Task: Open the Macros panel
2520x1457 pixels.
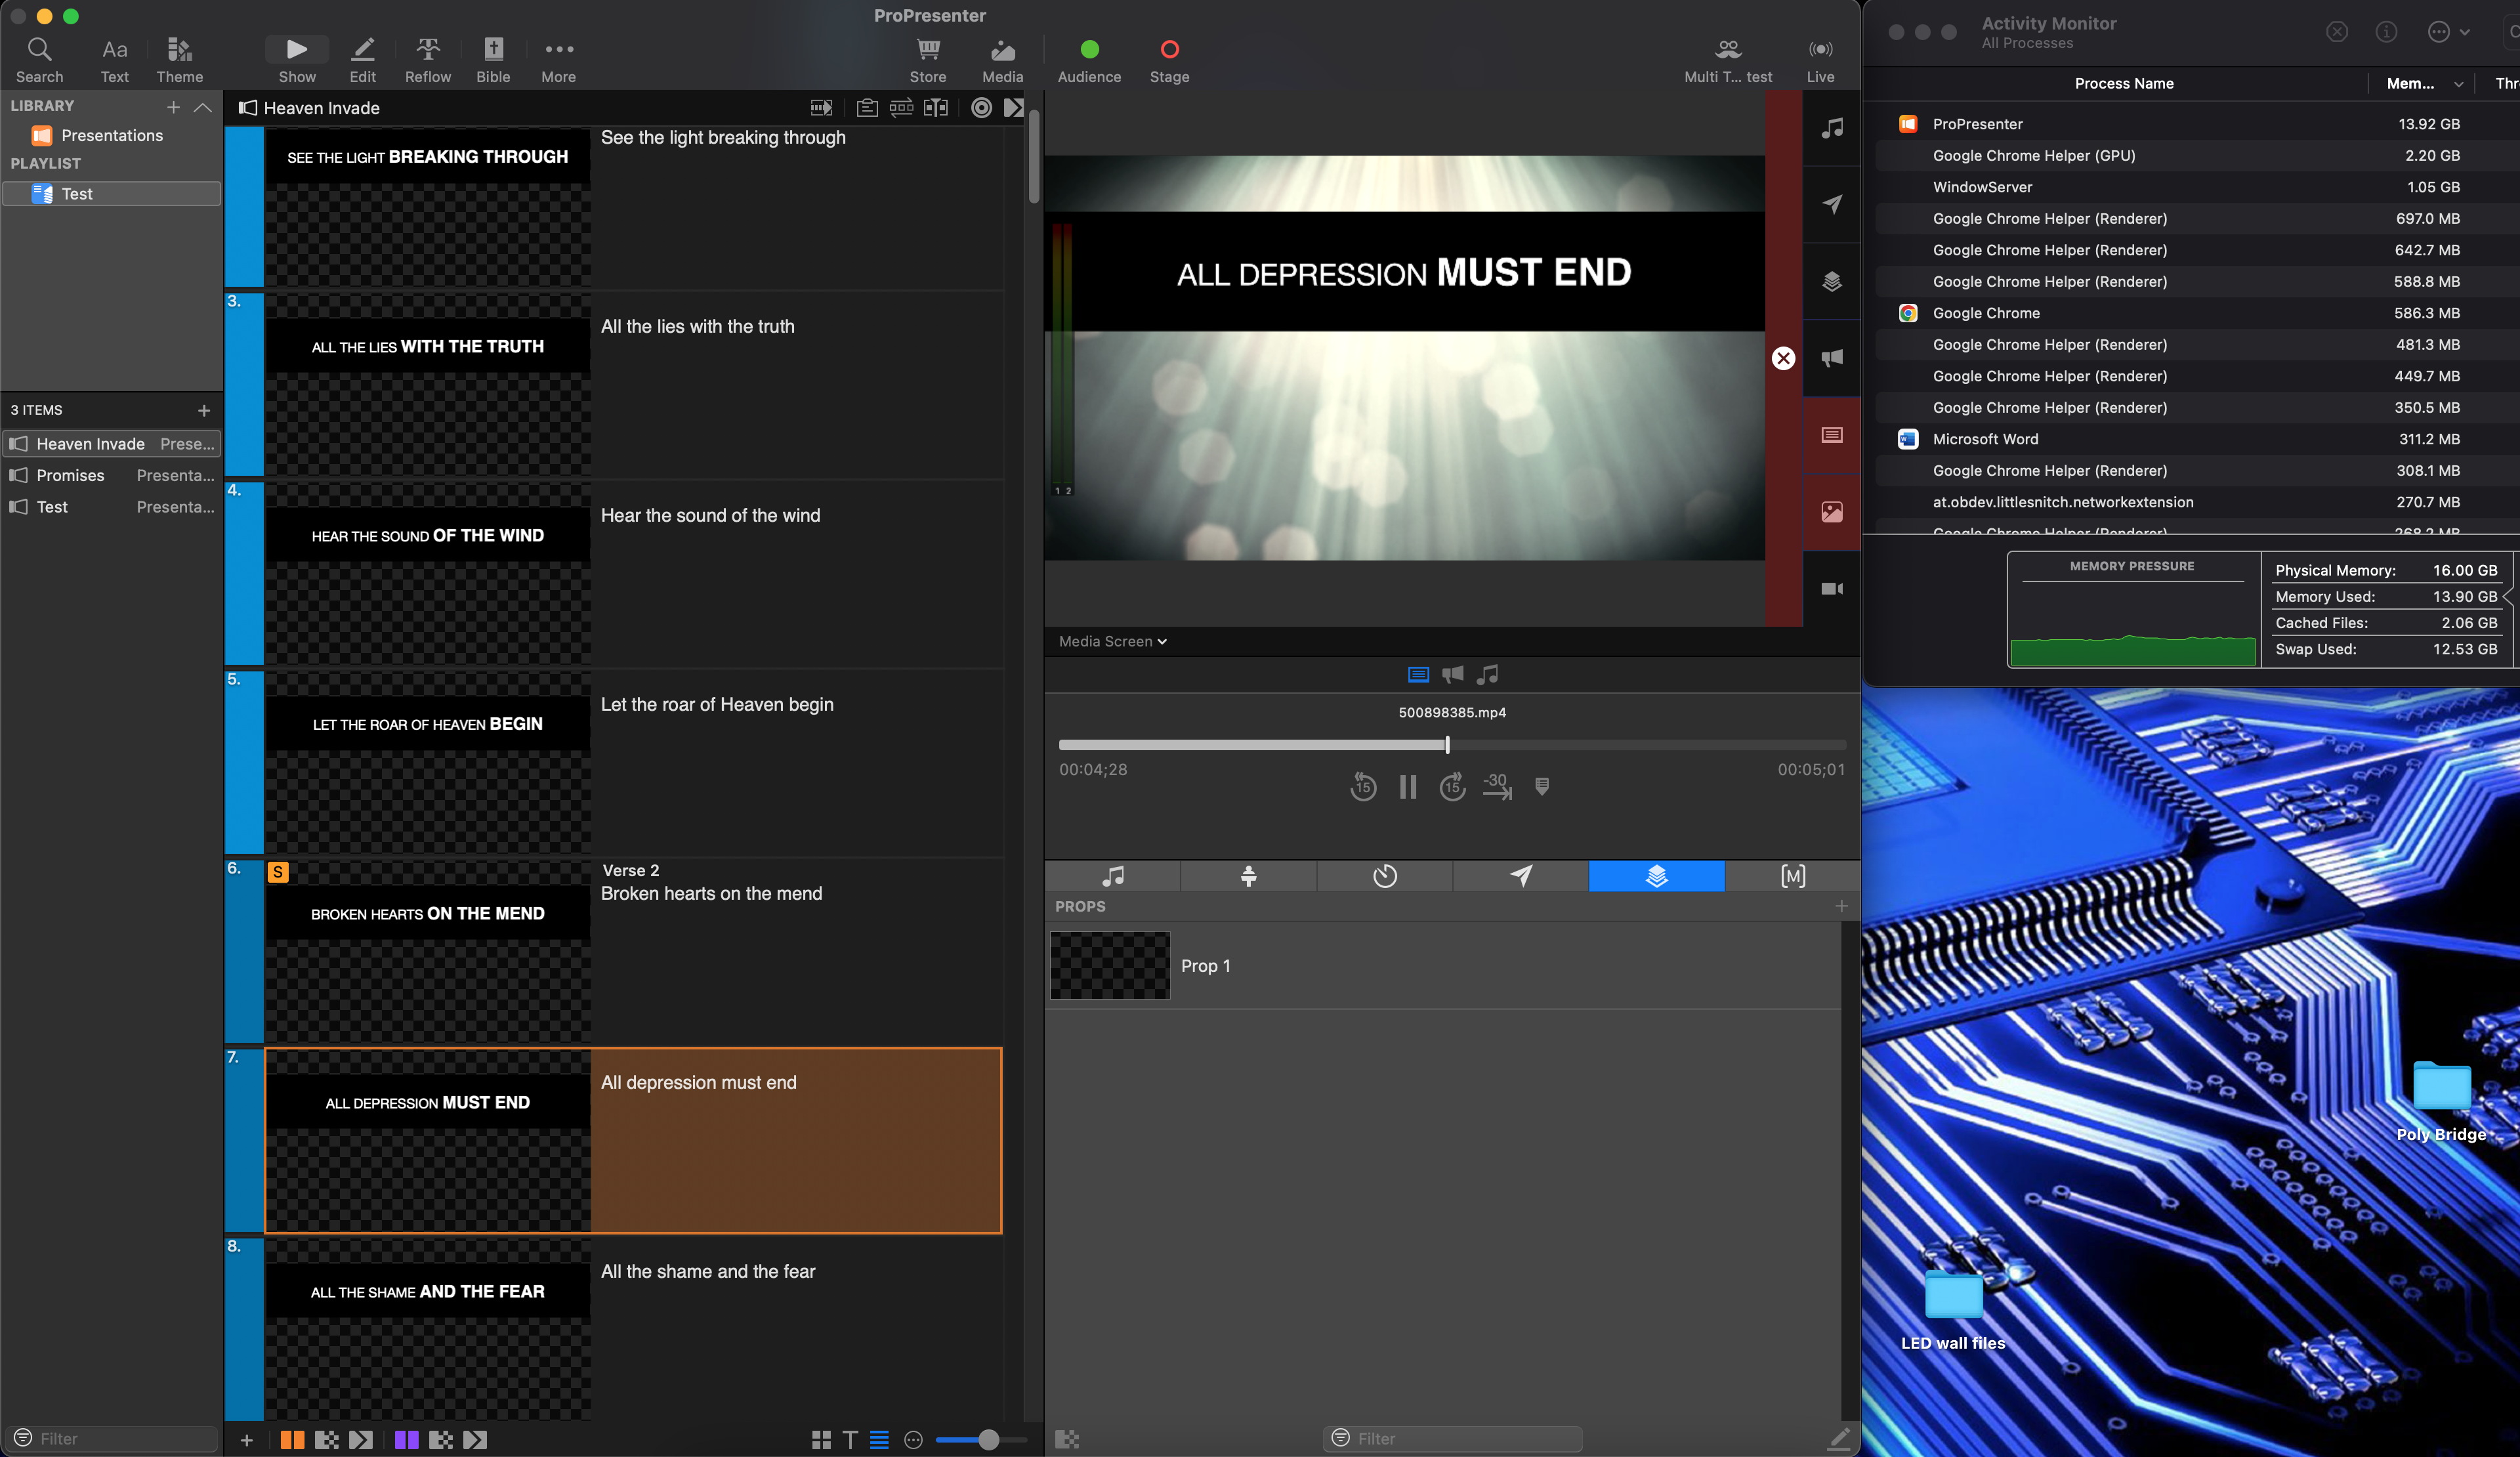Action: tap(1793, 877)
